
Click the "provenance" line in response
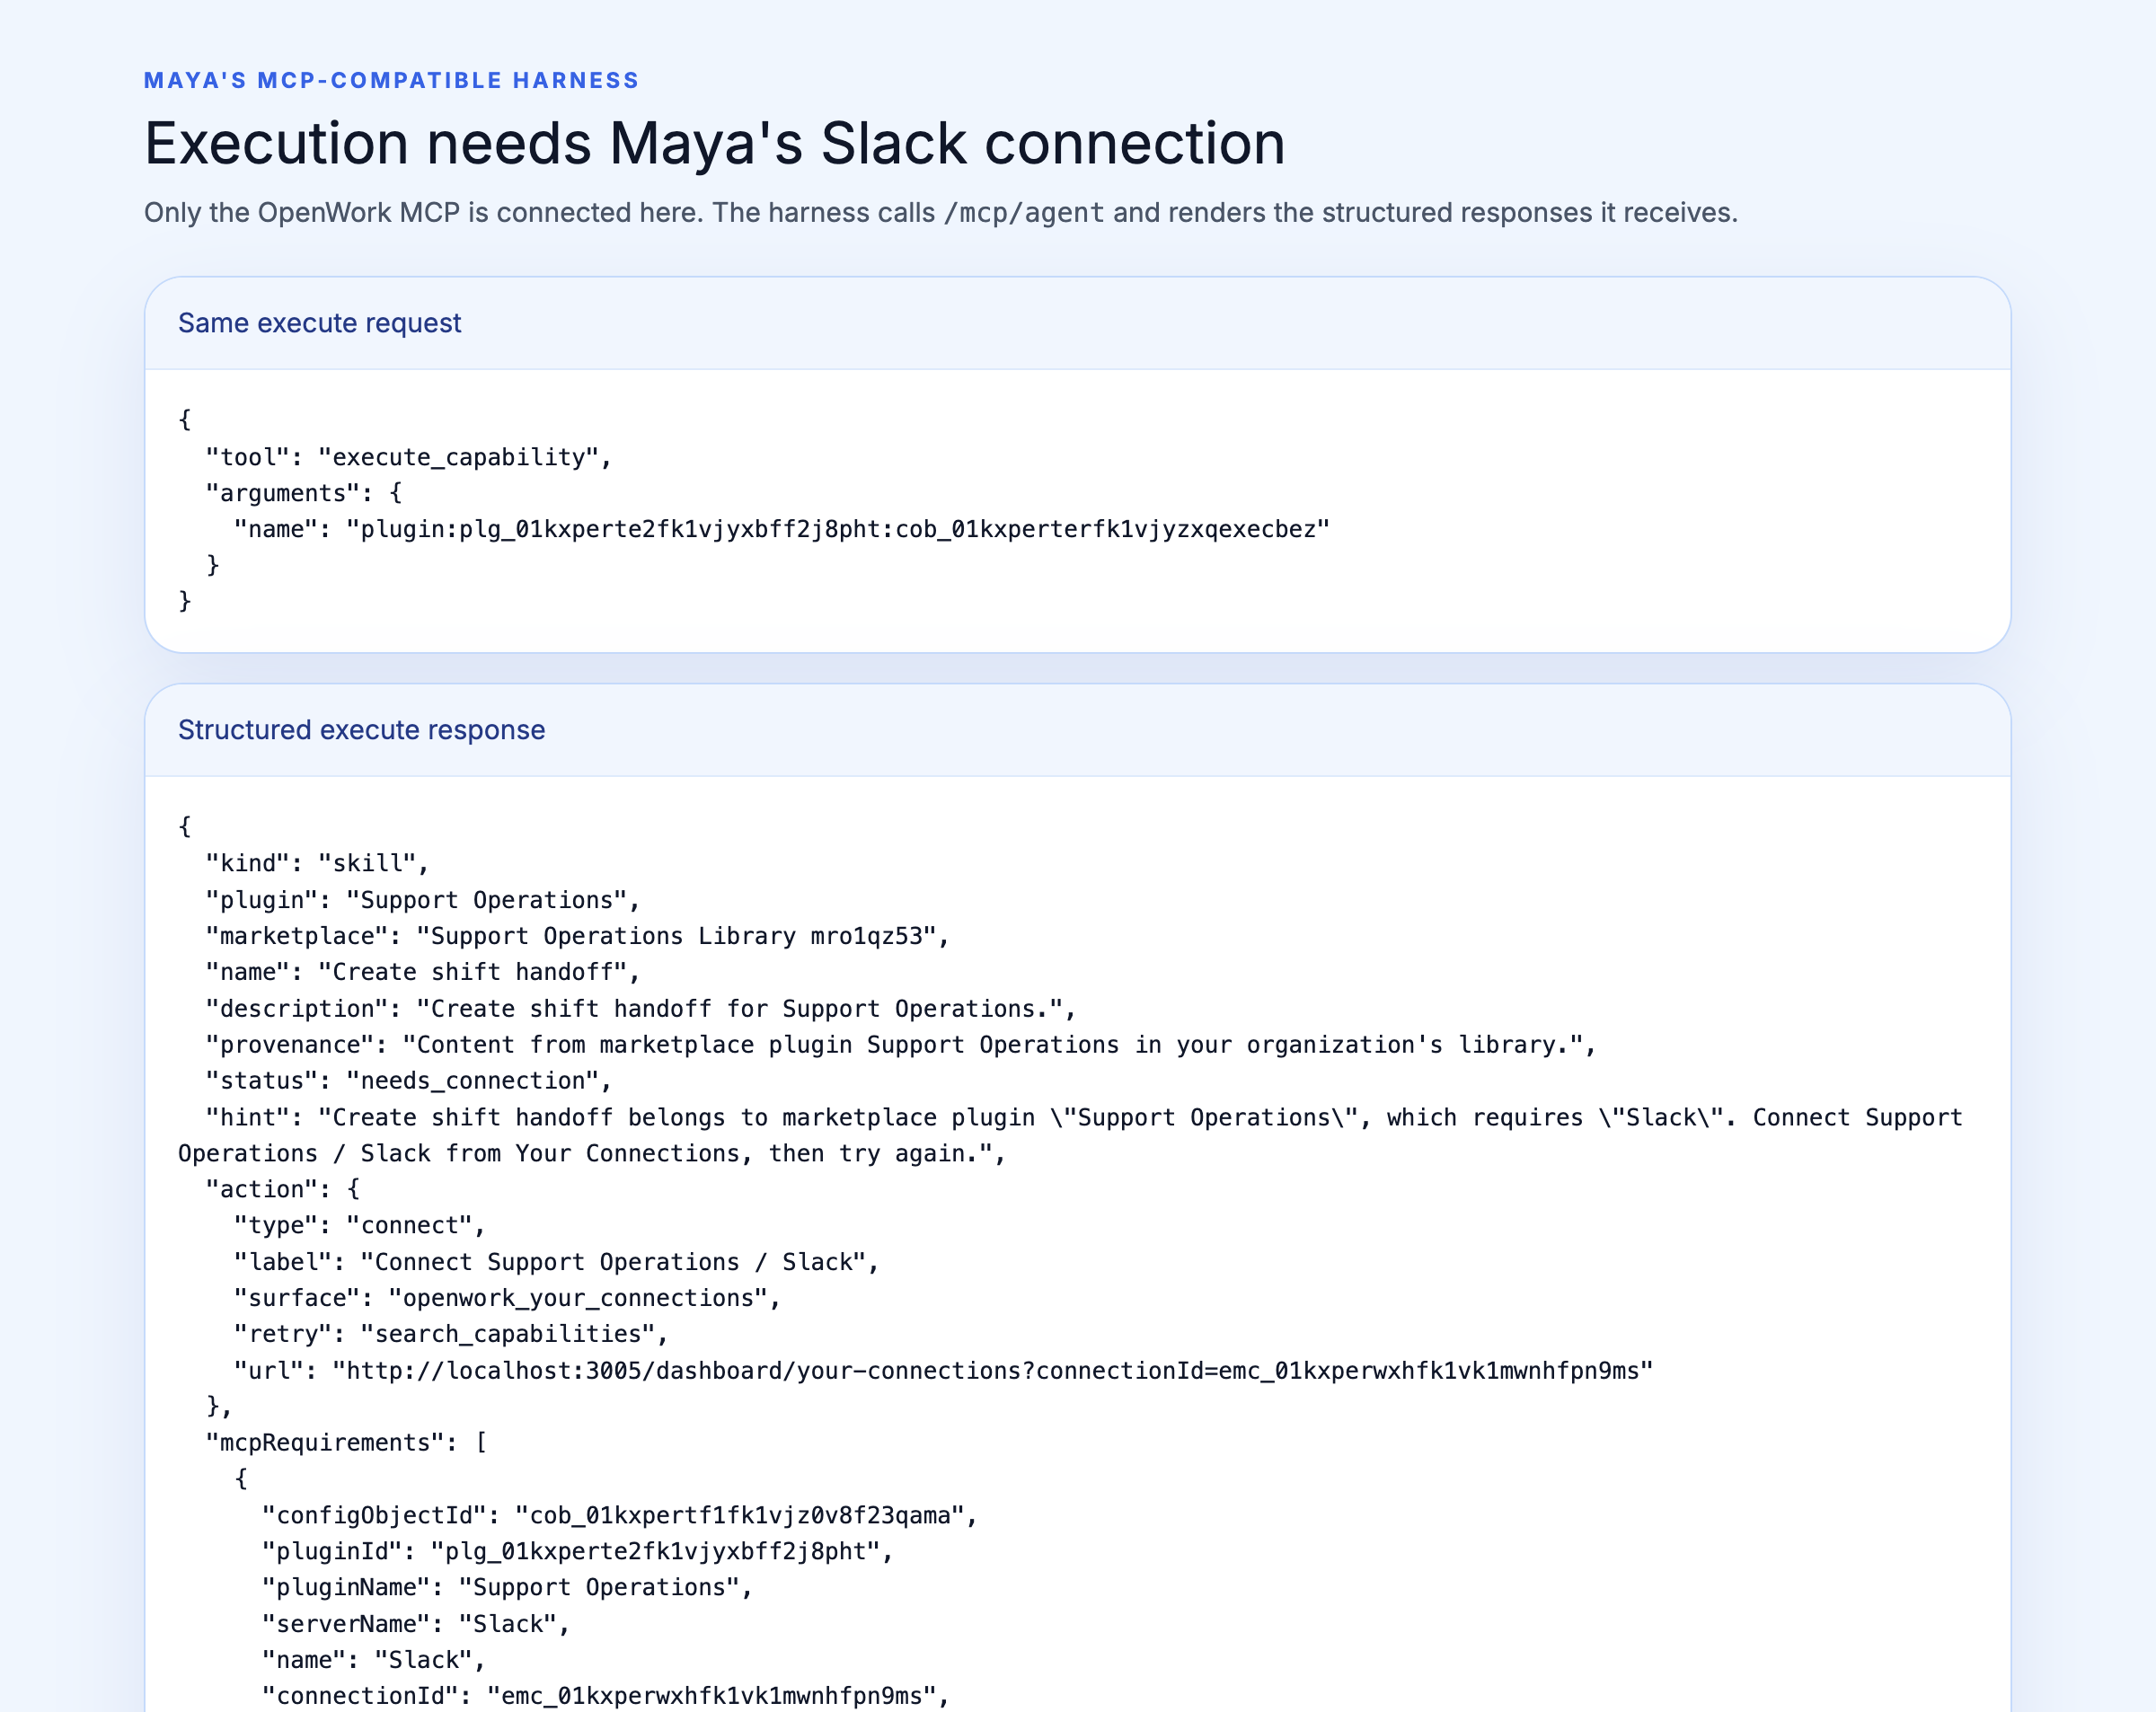(x=900, y=1045)
